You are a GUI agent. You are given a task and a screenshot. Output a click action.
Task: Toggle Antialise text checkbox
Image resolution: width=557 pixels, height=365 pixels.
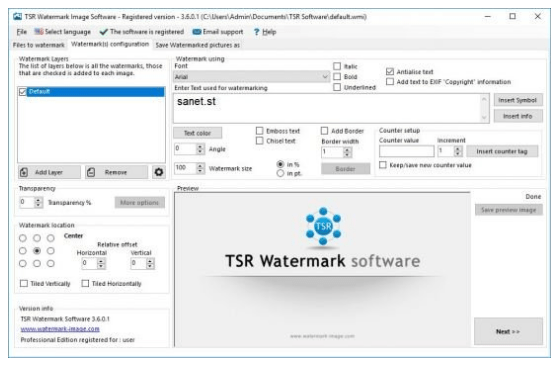390,72
